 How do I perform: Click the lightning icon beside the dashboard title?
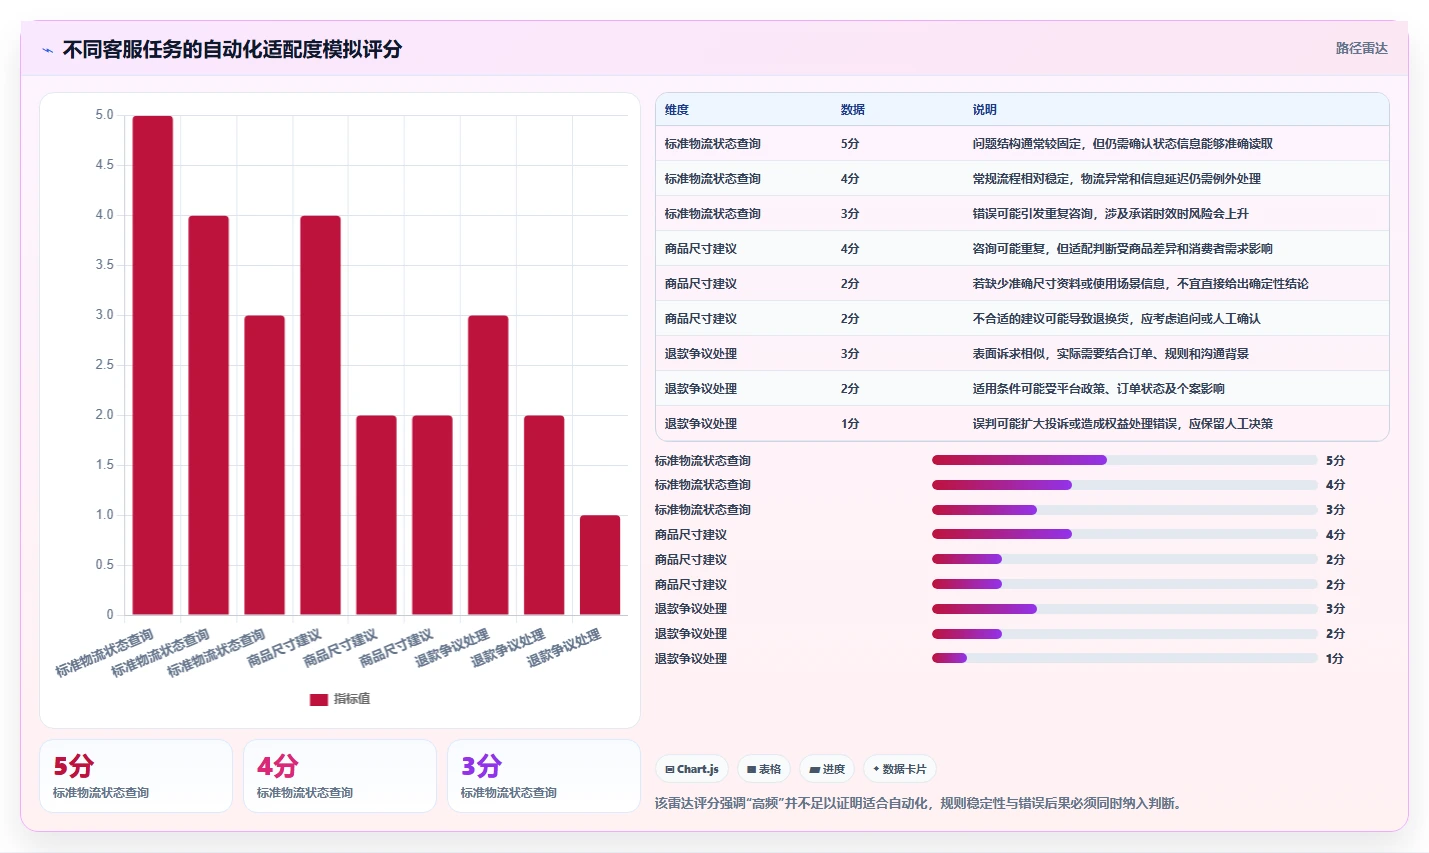click(x=47, y=50)
